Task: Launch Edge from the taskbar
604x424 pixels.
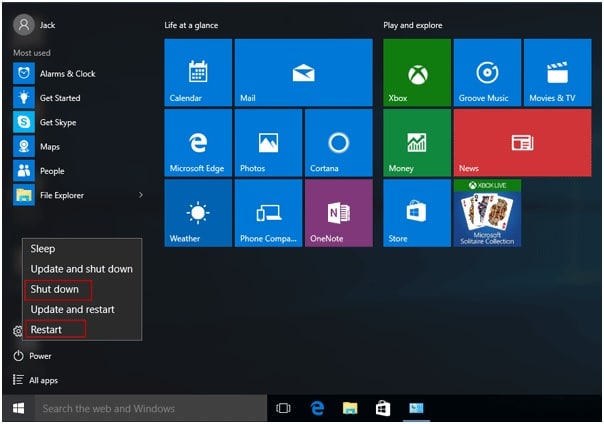Action: click(x=317, y=408)
